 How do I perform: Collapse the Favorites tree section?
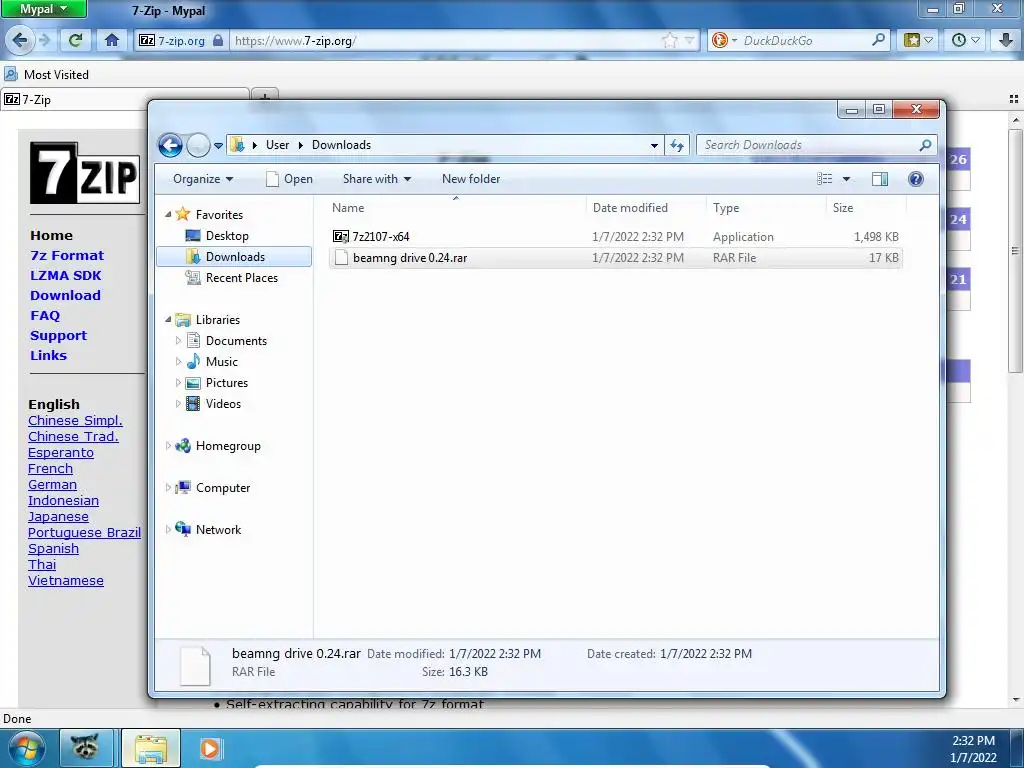pos(168,214)
